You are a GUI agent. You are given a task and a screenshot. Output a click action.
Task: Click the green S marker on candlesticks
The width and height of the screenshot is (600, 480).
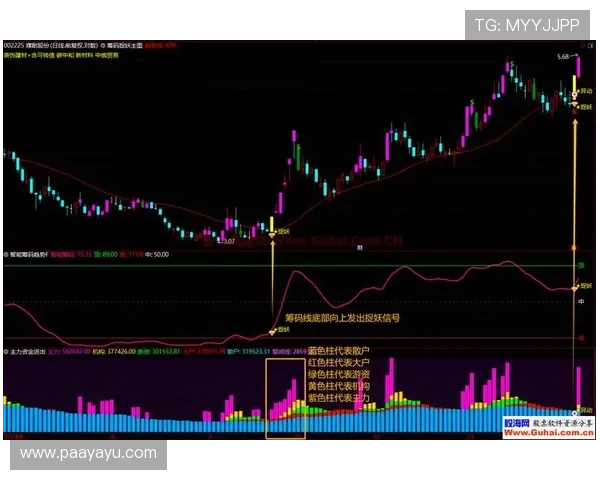(x=298, y=148)
